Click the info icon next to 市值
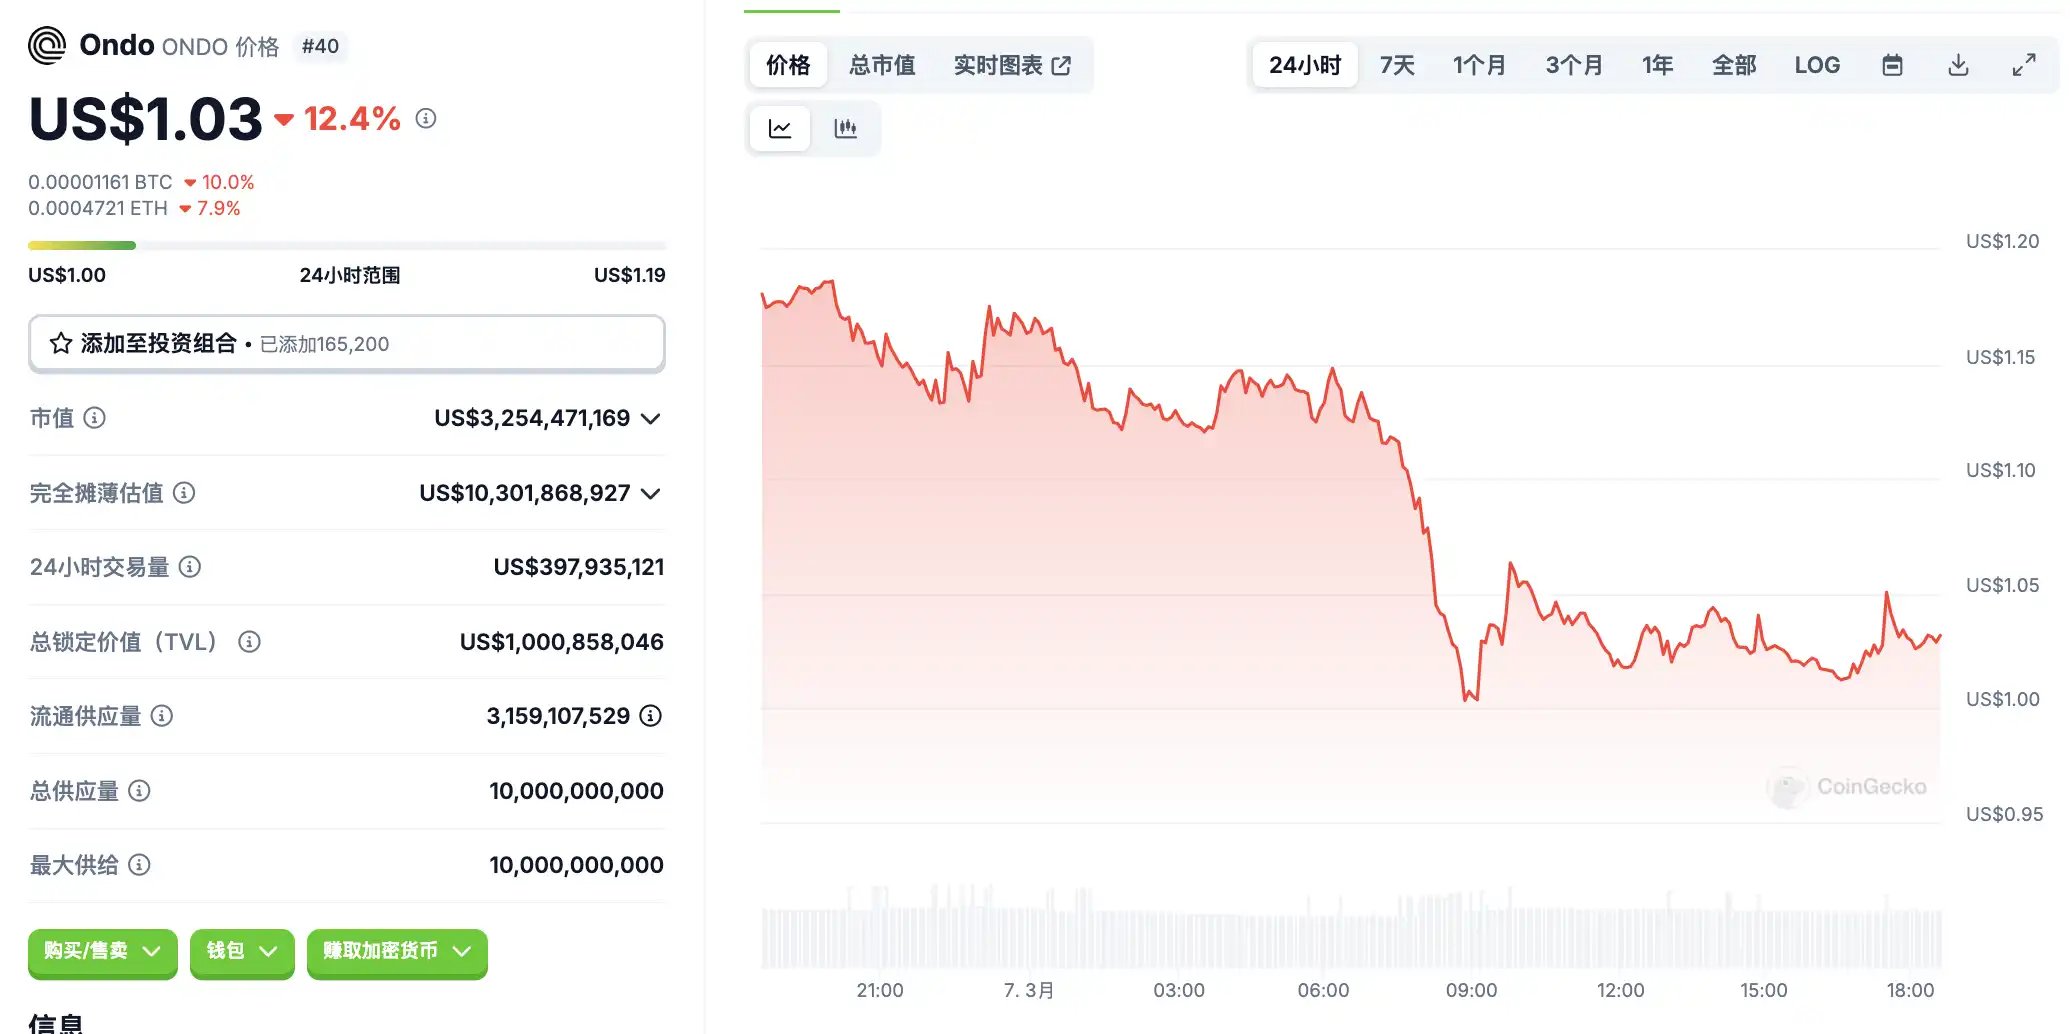This screenshot has width=2070, height=1034. (94, 418)
